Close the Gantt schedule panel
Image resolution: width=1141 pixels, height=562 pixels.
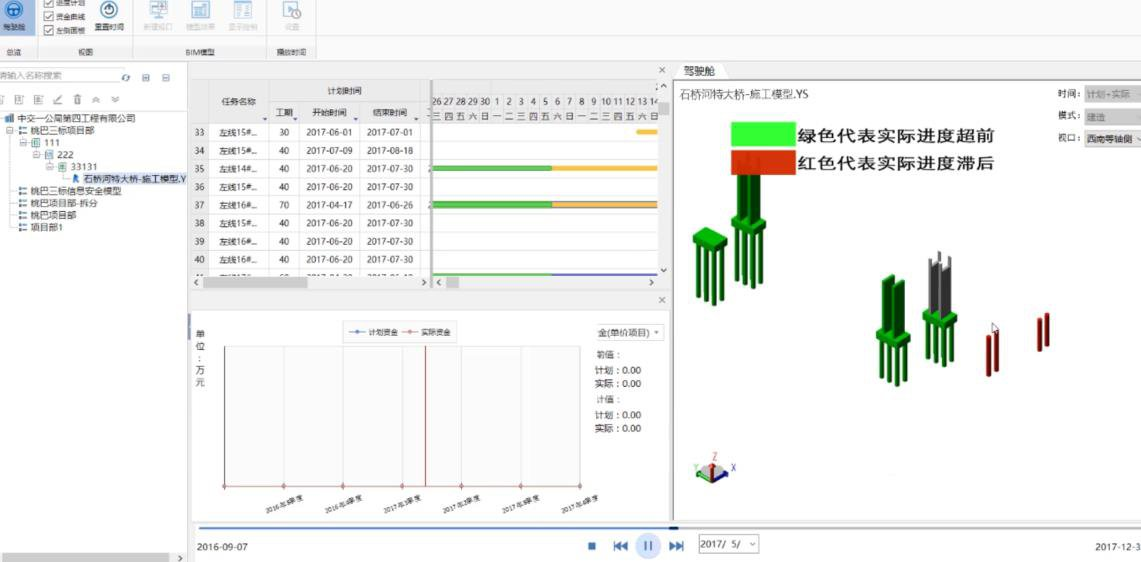click(661, 70)
